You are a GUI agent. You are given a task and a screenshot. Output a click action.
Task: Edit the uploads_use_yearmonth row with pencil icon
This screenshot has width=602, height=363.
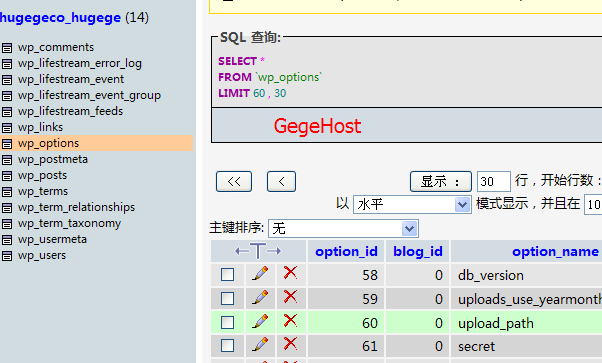(260, 297)
